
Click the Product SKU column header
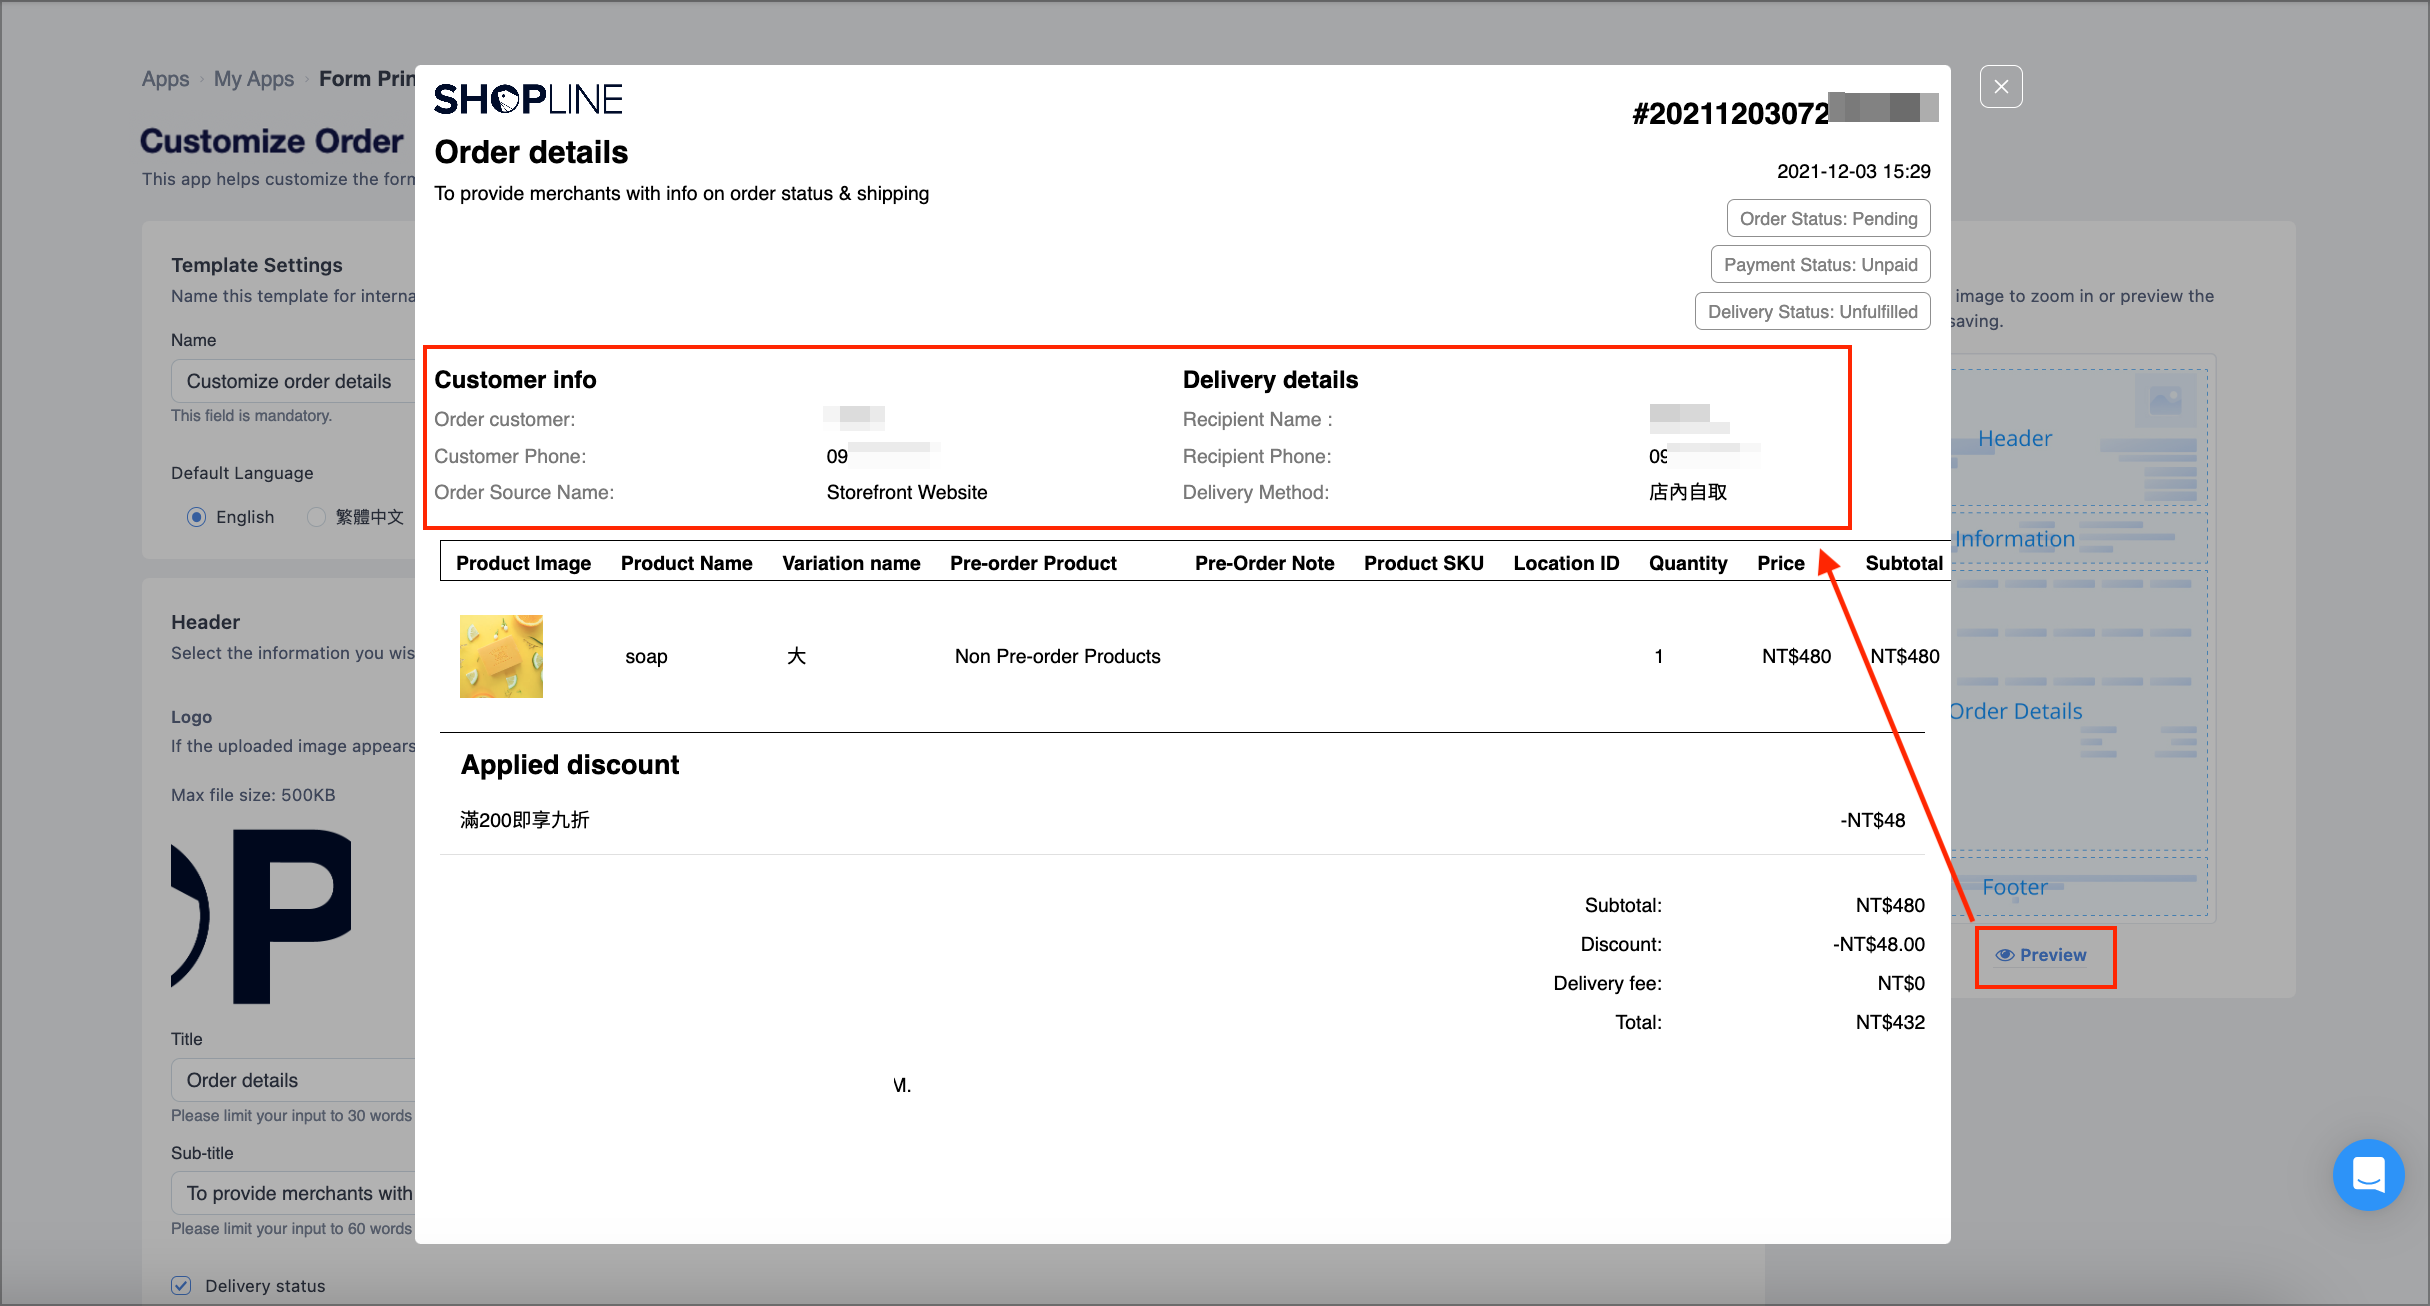pos(1423,563)
